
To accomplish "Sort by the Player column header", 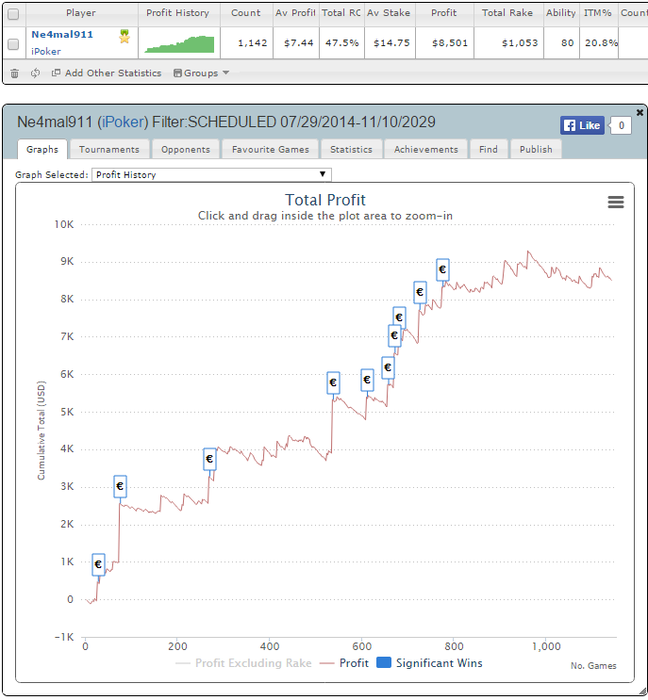I will click(81, 13).
